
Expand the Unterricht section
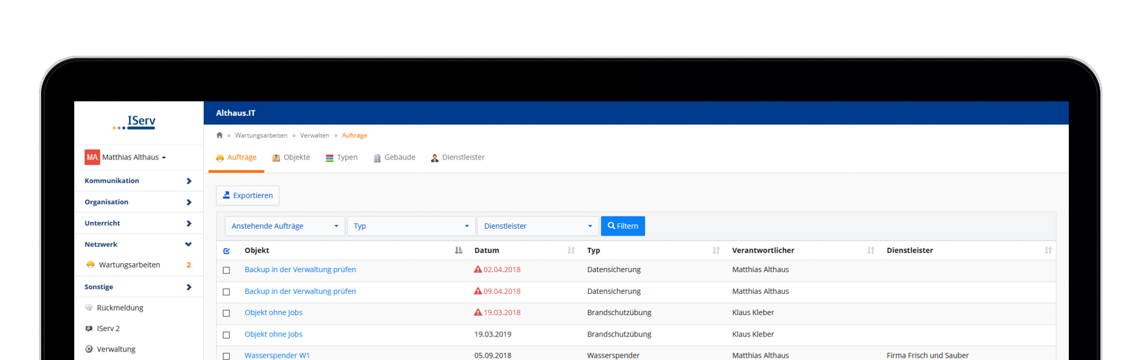pos(138,223)
